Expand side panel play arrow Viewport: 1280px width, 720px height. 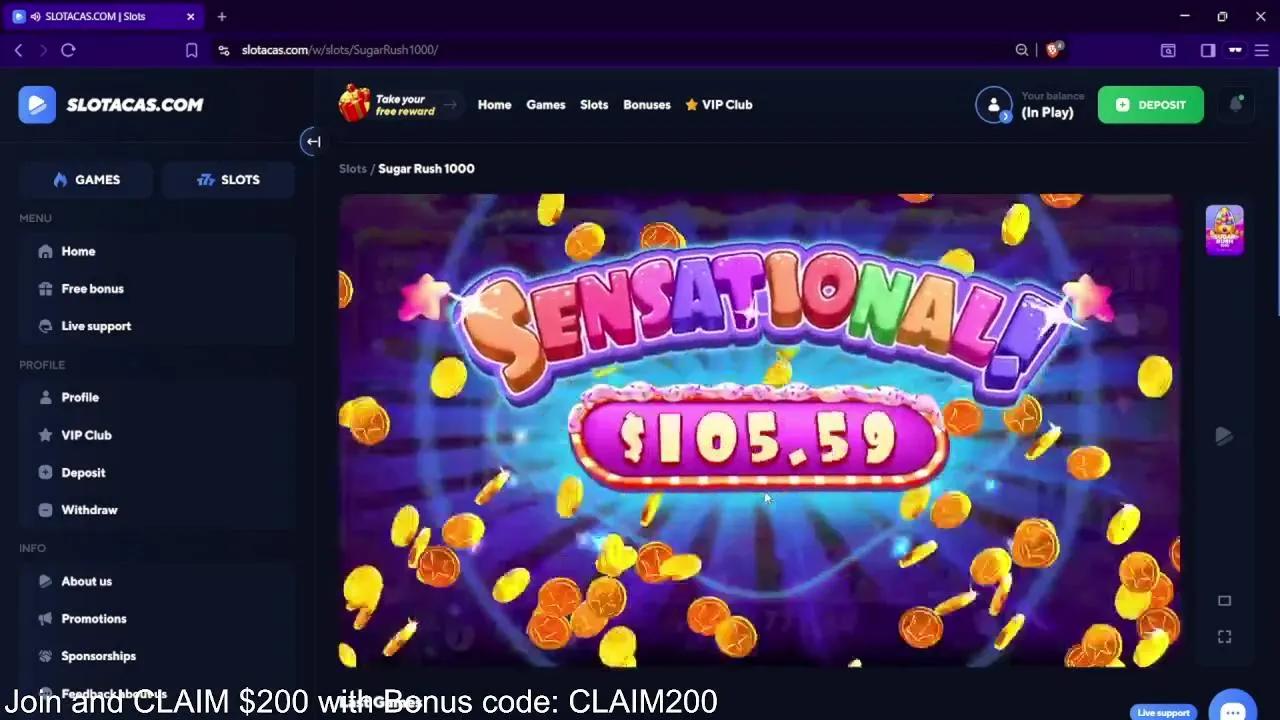(x=1224, y=436)
